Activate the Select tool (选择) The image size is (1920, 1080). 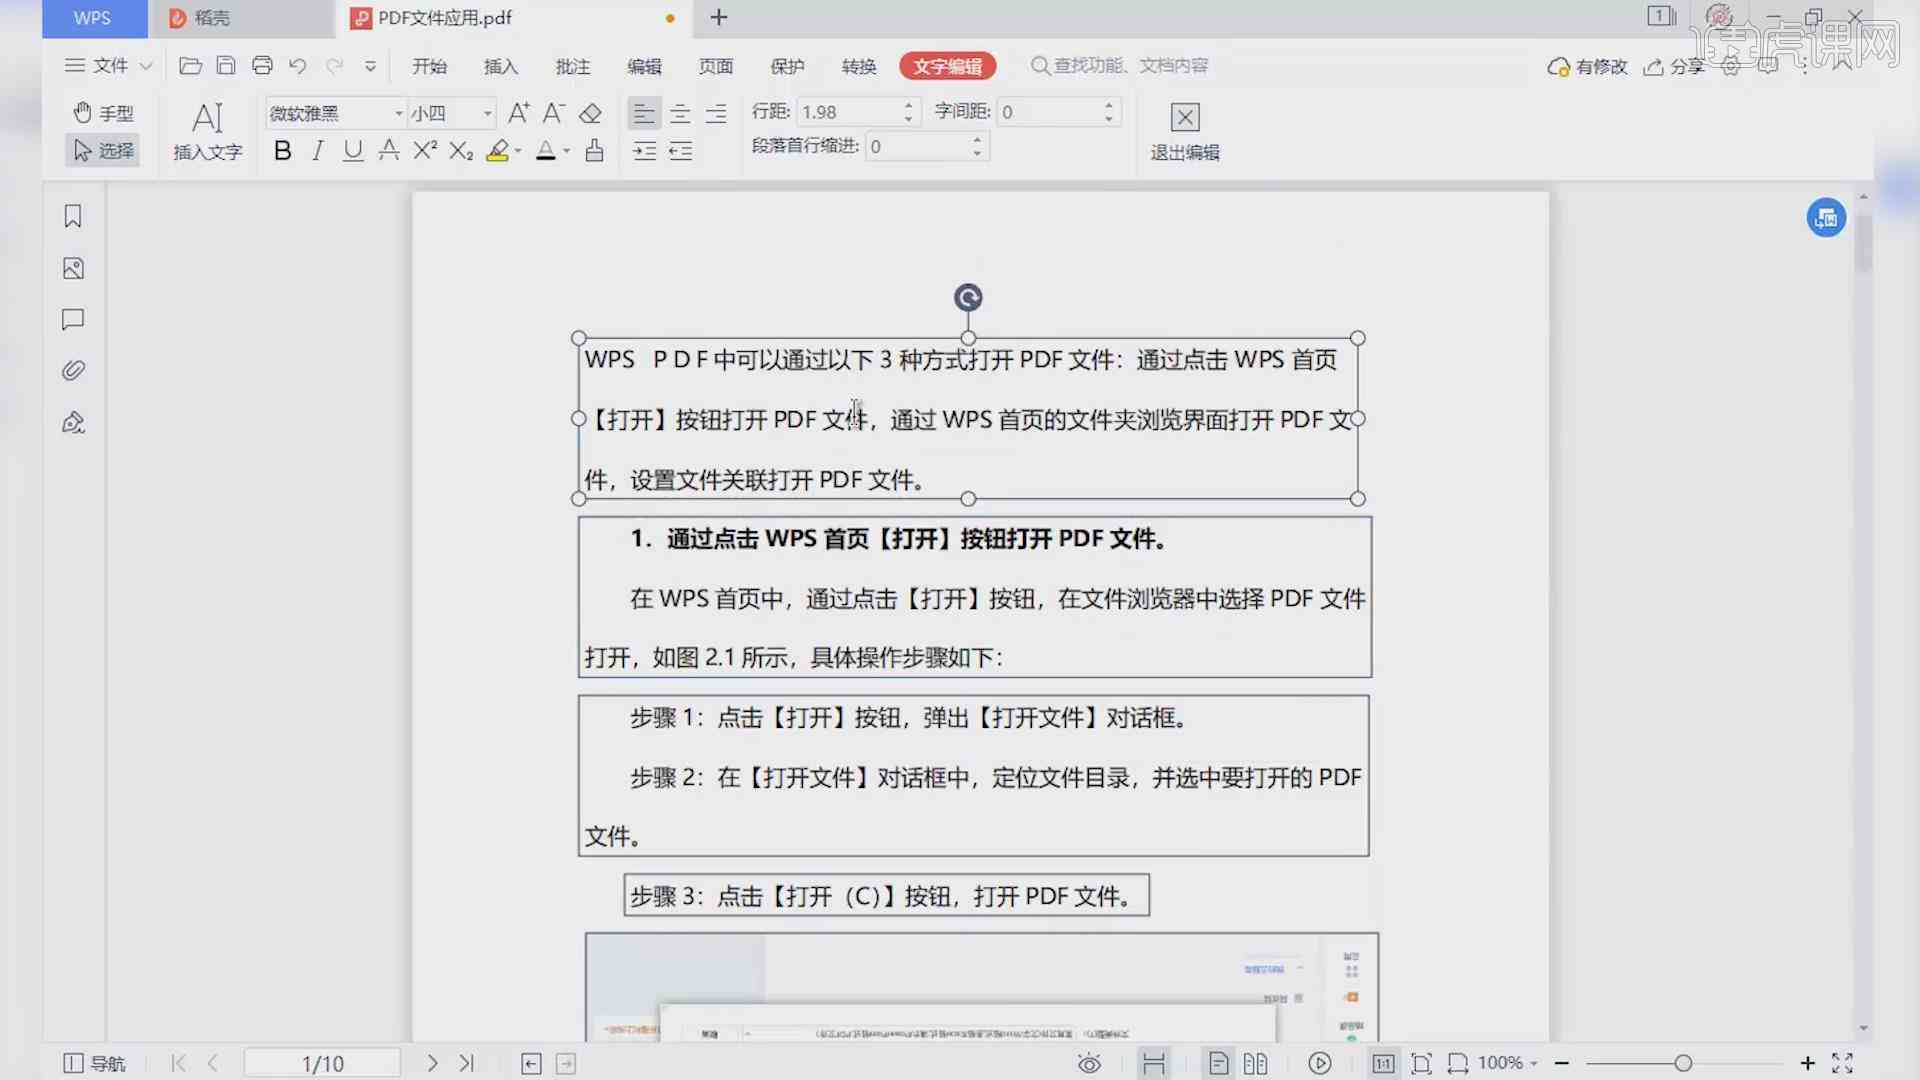click(x=104, y=150)
